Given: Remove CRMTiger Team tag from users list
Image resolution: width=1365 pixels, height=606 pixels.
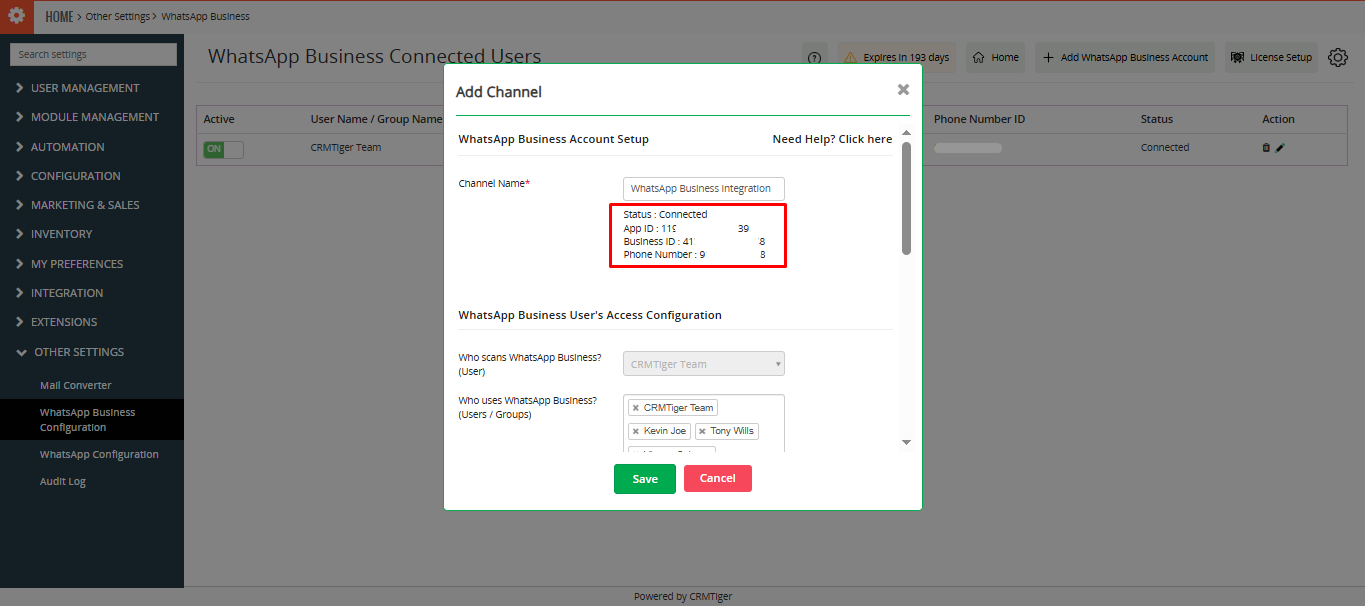Looking at the screenshot, I should click(635, 408).
